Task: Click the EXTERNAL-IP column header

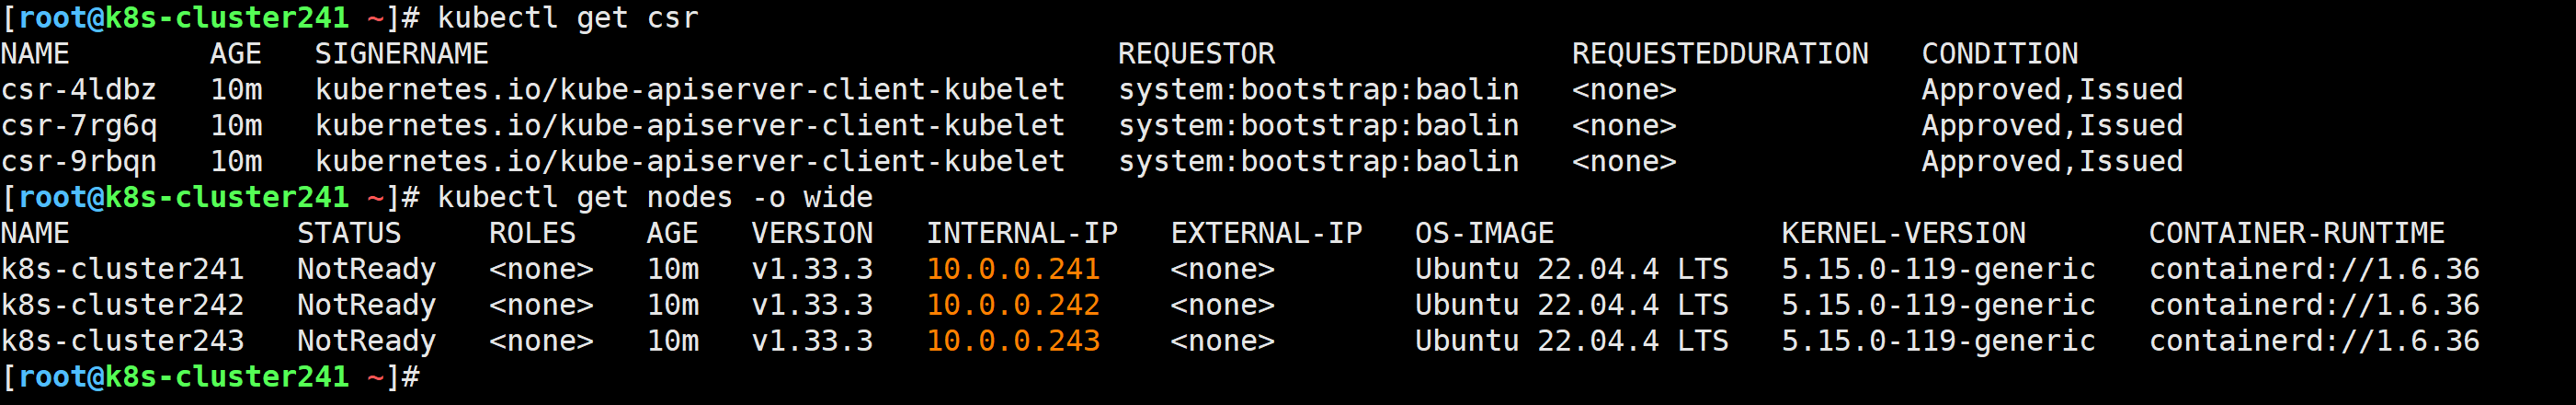Action: [x=1266, y=234]
